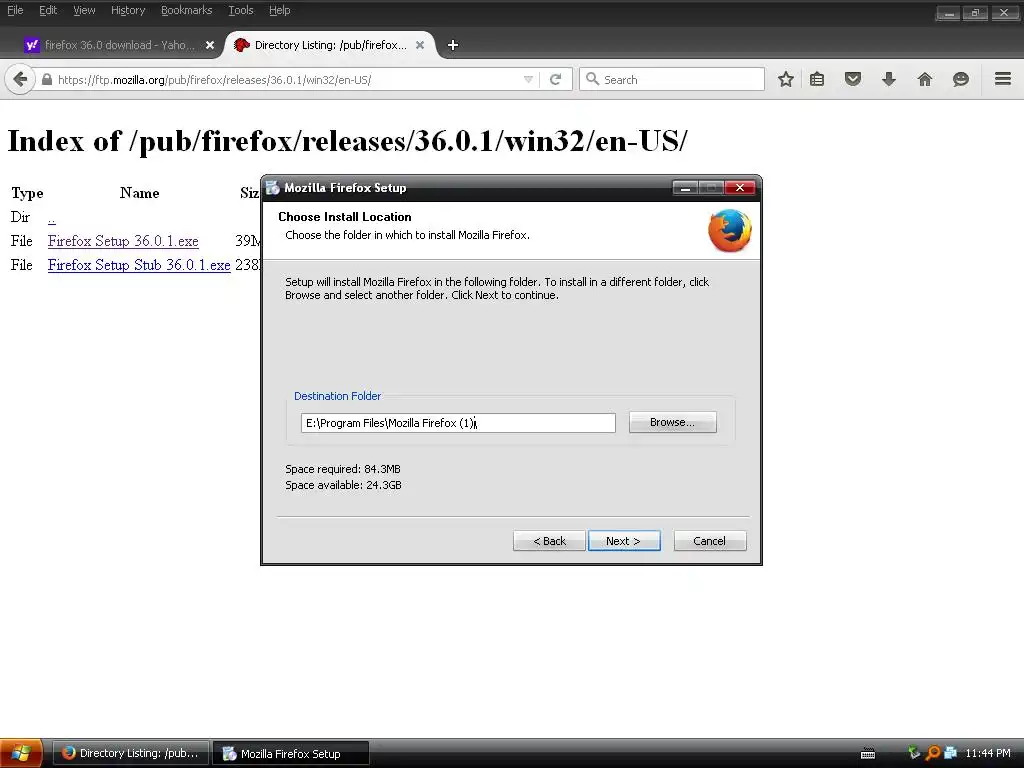The image size is (1024, 768).
Task: Open the File menu
Action: coord(15,10)
